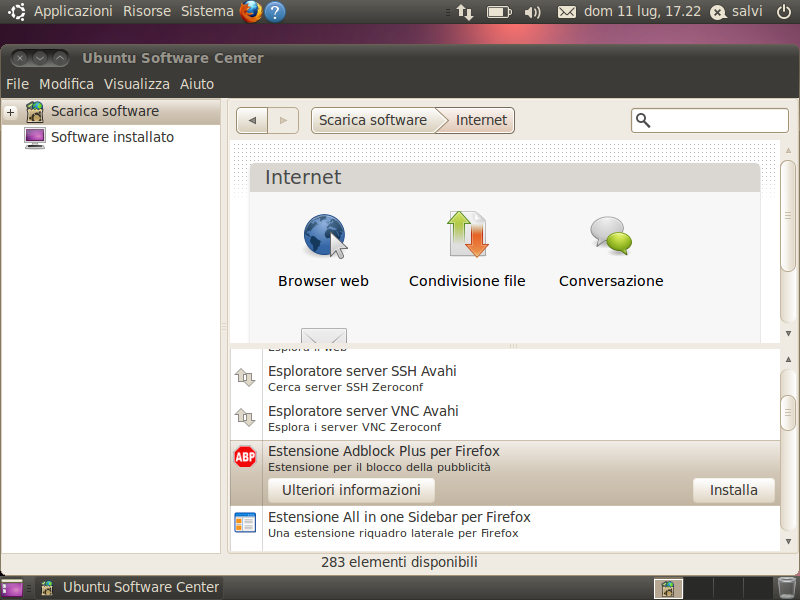This screenshot has height=600, width=800.
Task: Open the Condivisione file category
Action: 467,251
